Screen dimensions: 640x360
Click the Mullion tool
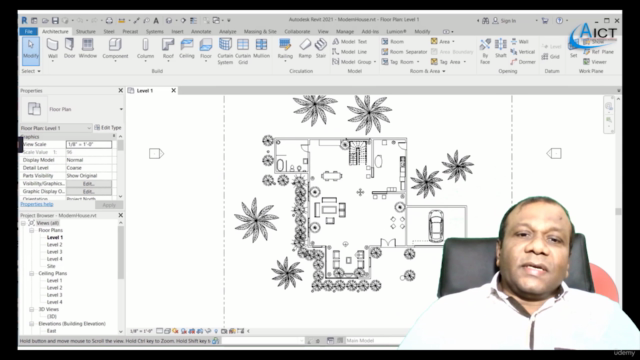pos(261,48)
